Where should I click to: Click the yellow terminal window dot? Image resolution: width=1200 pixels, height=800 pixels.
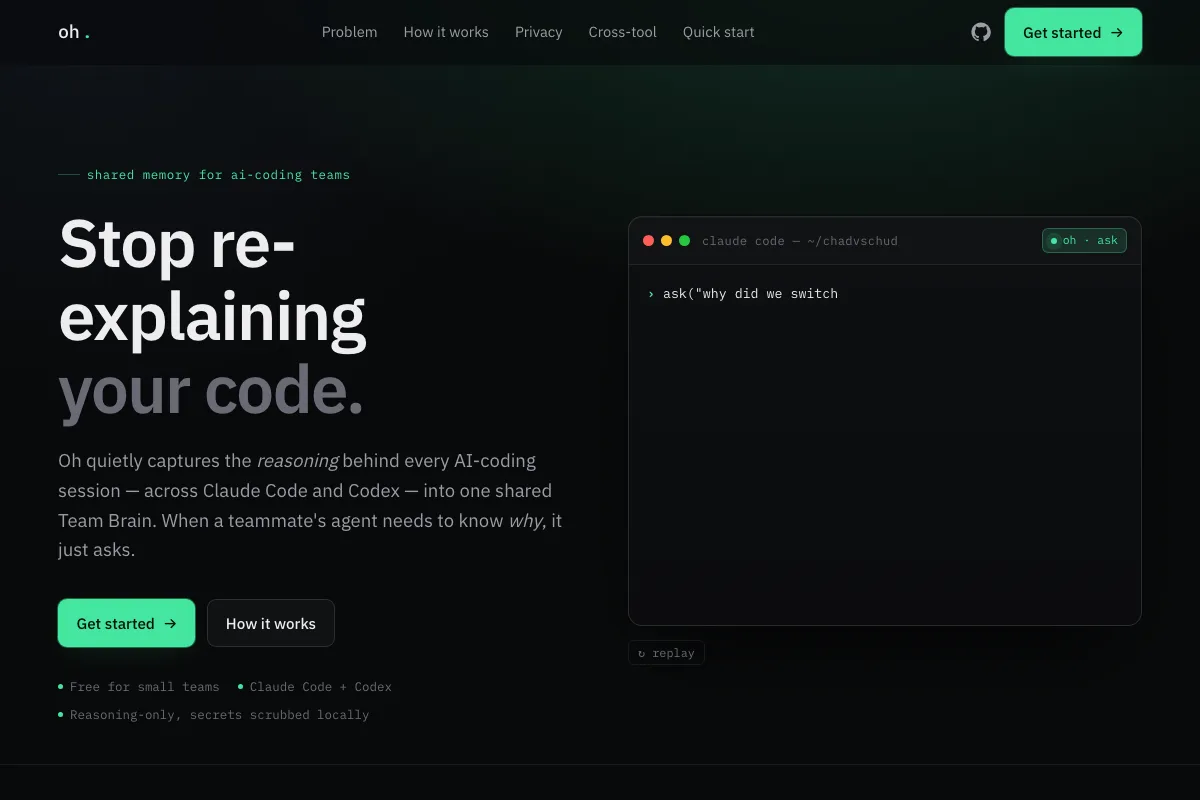tap(666, 241)
